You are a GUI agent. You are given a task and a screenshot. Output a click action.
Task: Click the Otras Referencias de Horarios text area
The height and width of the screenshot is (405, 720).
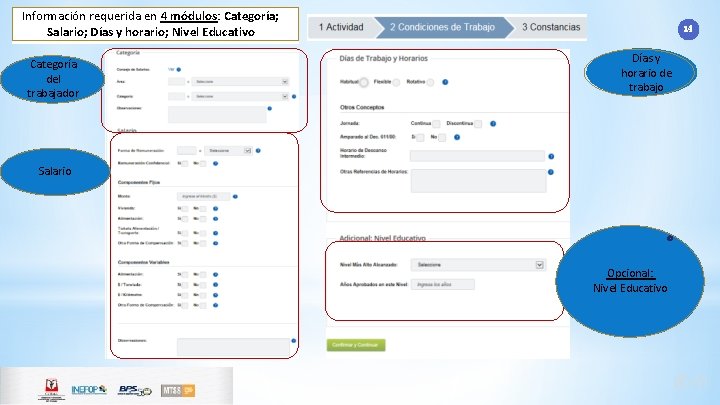click(478, 180)
